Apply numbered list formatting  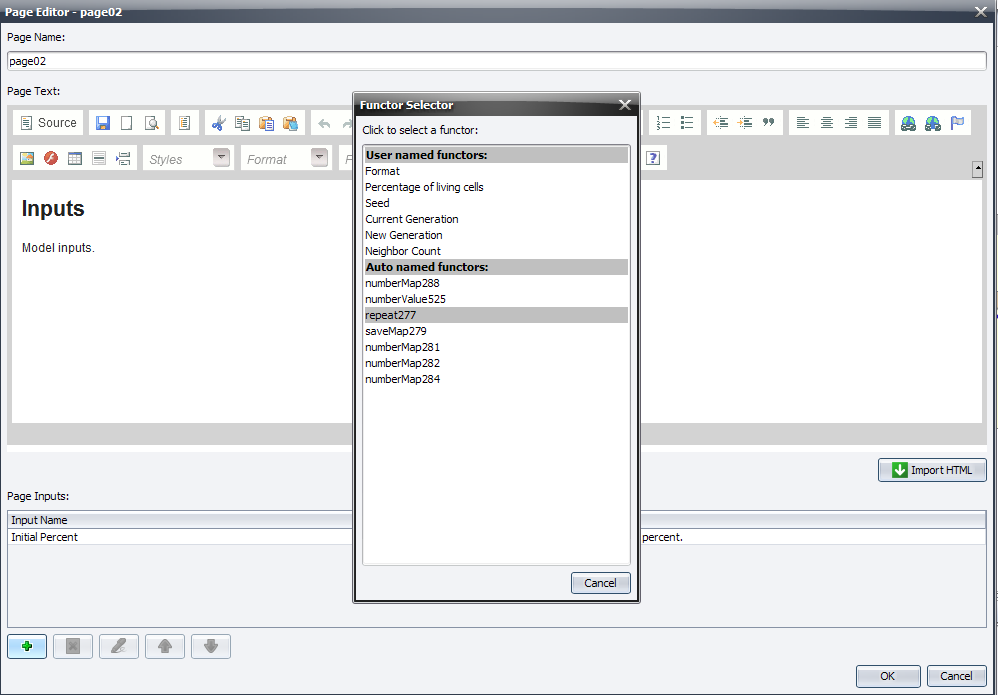pos(663,122)
